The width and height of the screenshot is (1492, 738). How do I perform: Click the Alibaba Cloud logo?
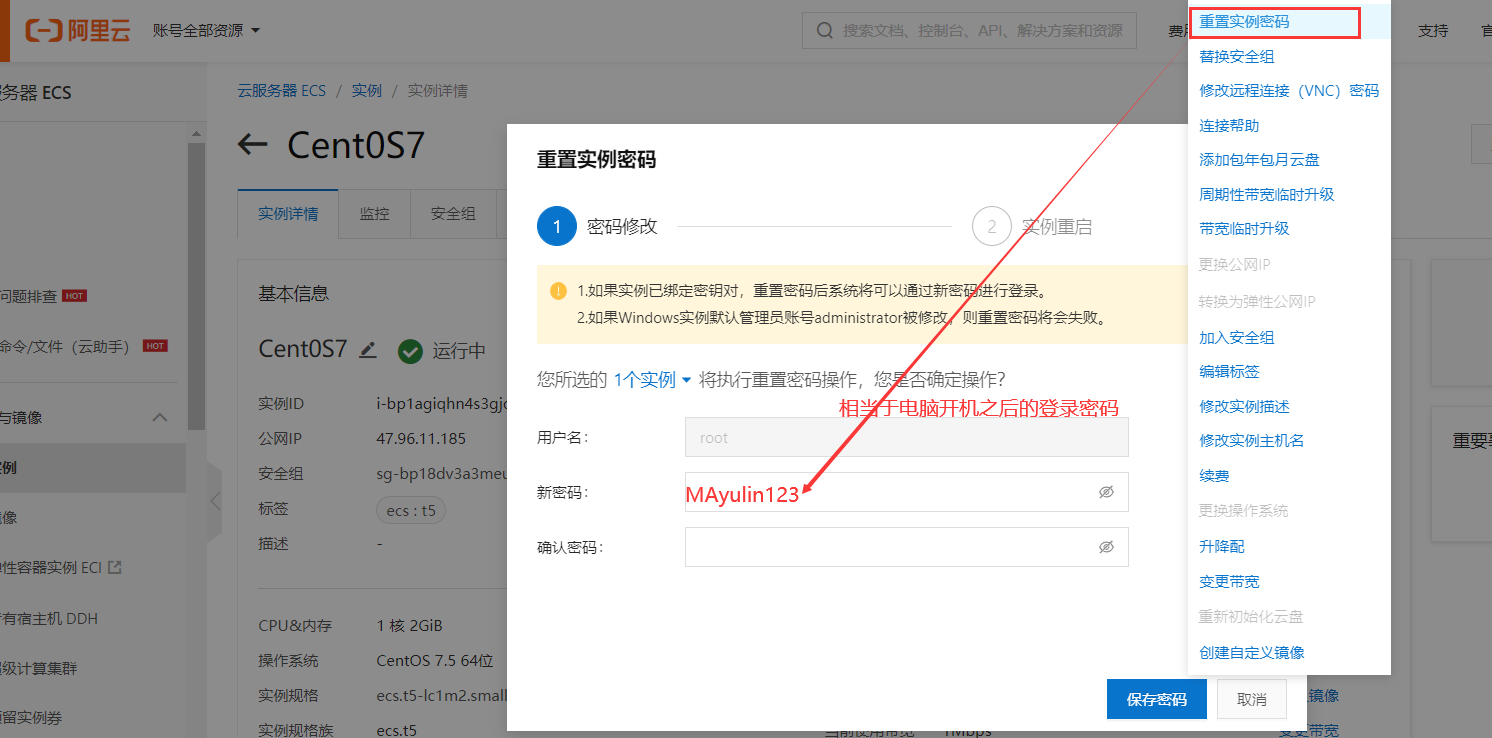coord(78,30)
